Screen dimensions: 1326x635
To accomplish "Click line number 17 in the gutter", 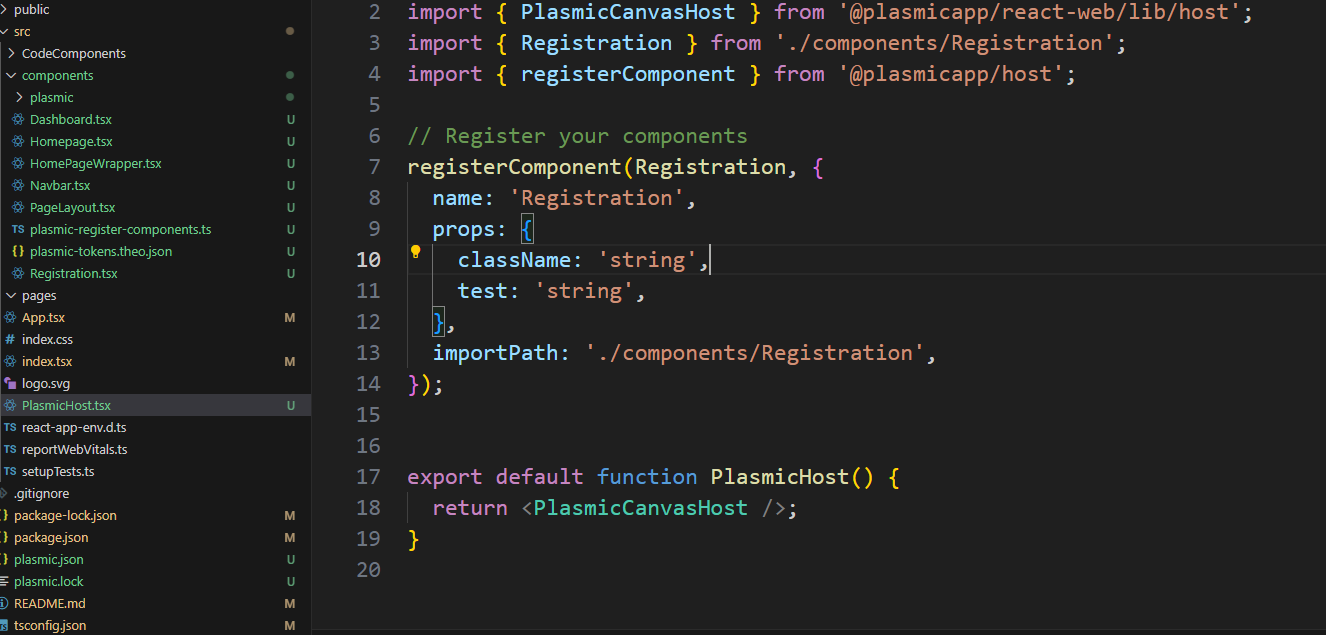I will pyautogui.click(x=368, y=477).
